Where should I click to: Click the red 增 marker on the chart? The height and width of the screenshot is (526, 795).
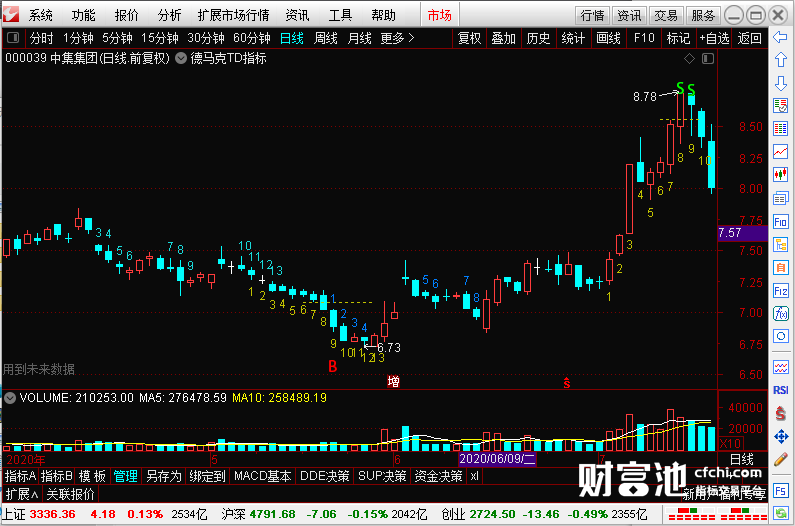pos(393,381)
